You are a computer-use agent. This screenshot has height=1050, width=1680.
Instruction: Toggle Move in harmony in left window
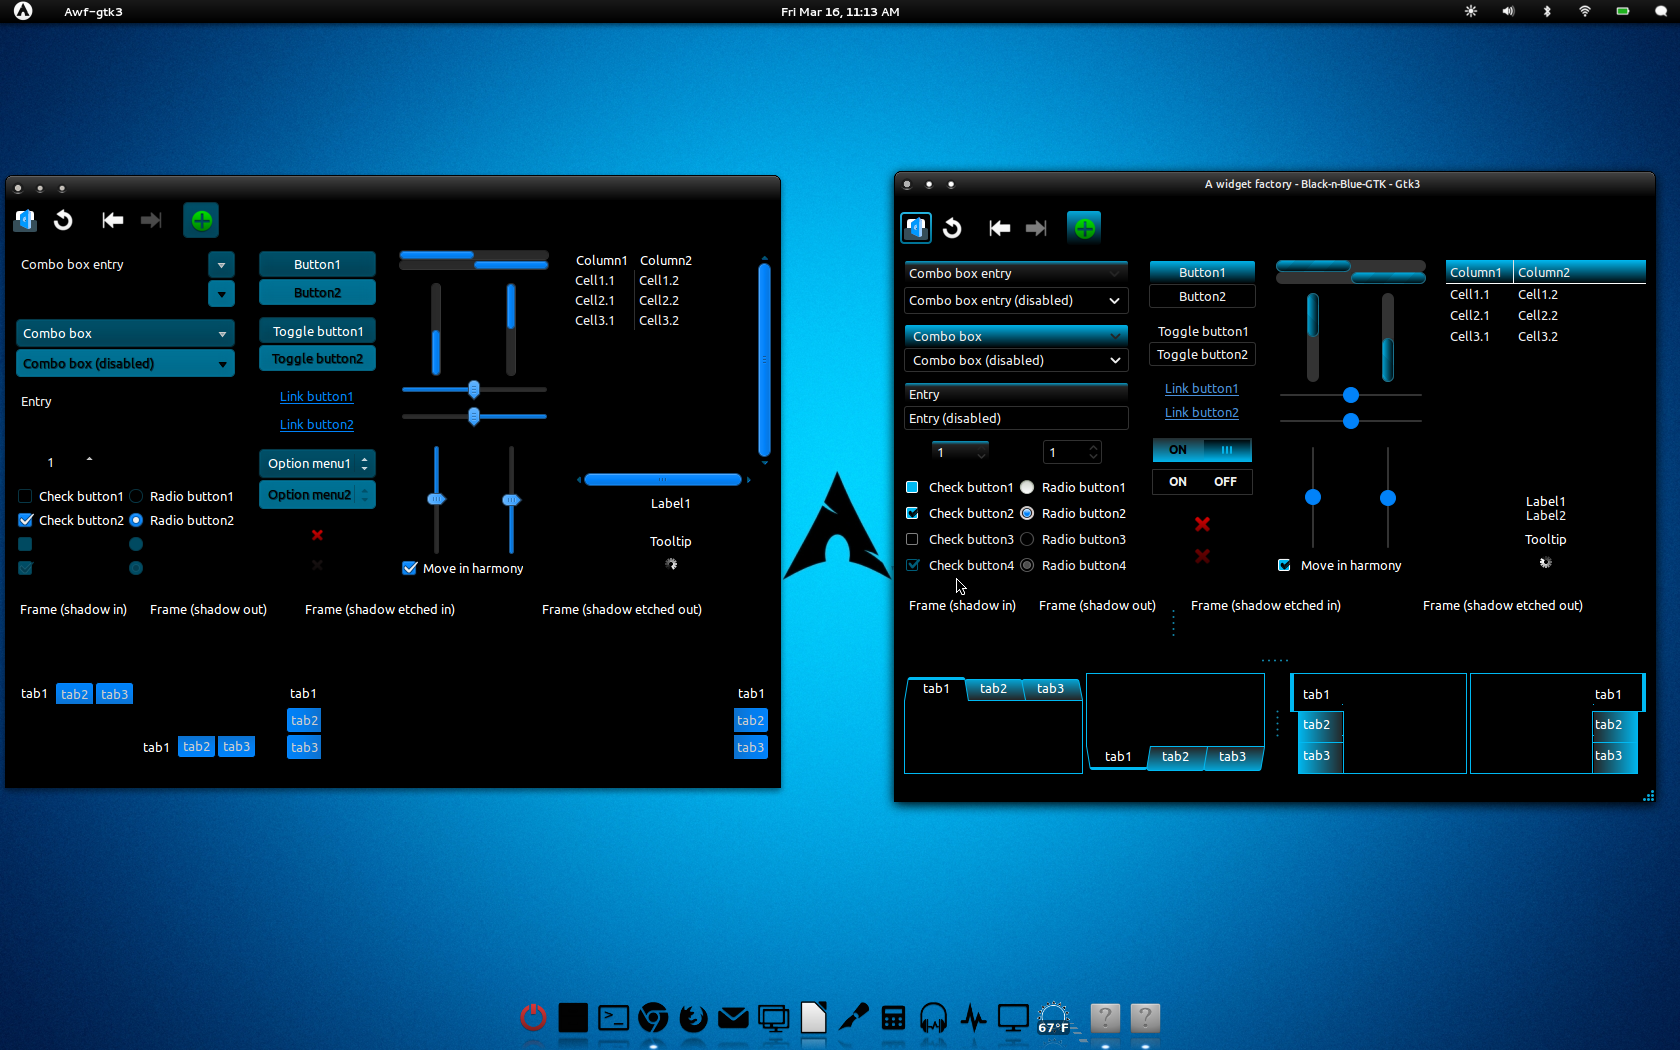pyautogui.click(x=410, y=568)
